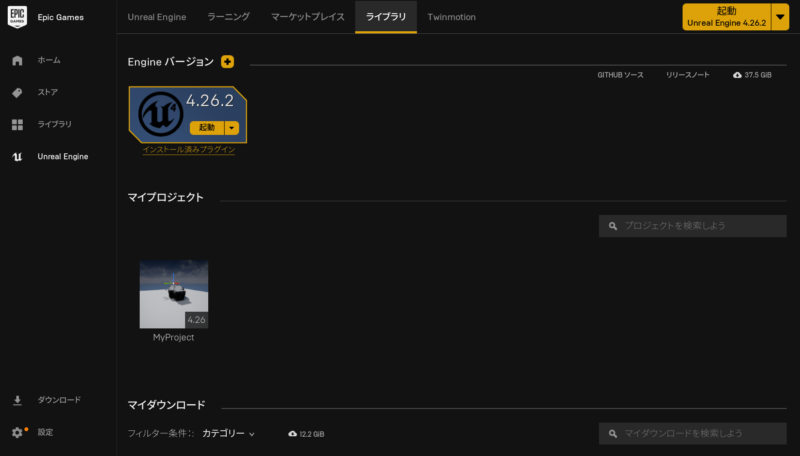Click the Epic Games logo icon
The image size is (800, 456).
(17, 17)
